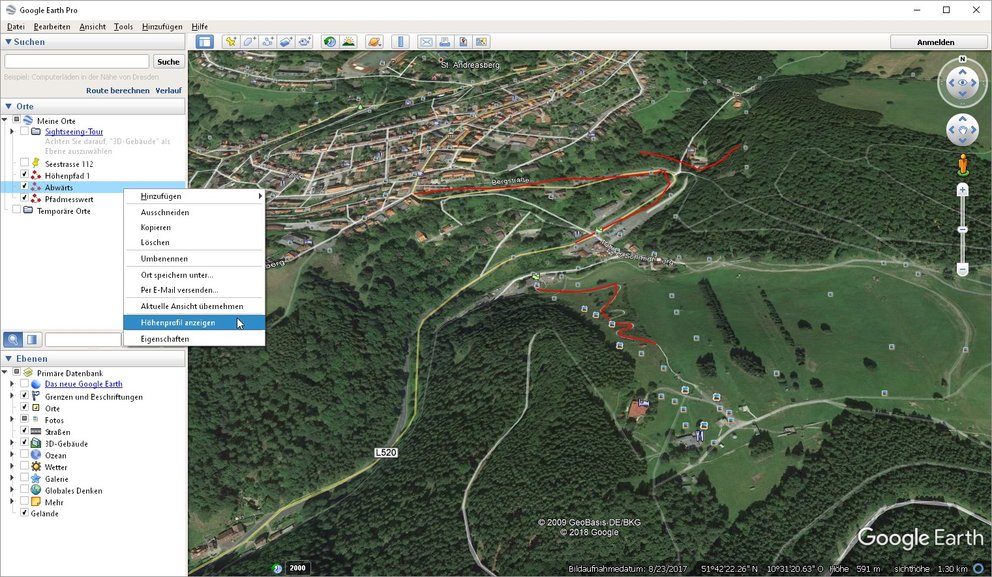Select the Pfadmesswert path entry
The height and width of the screenshot is (577, 992).
69,199
